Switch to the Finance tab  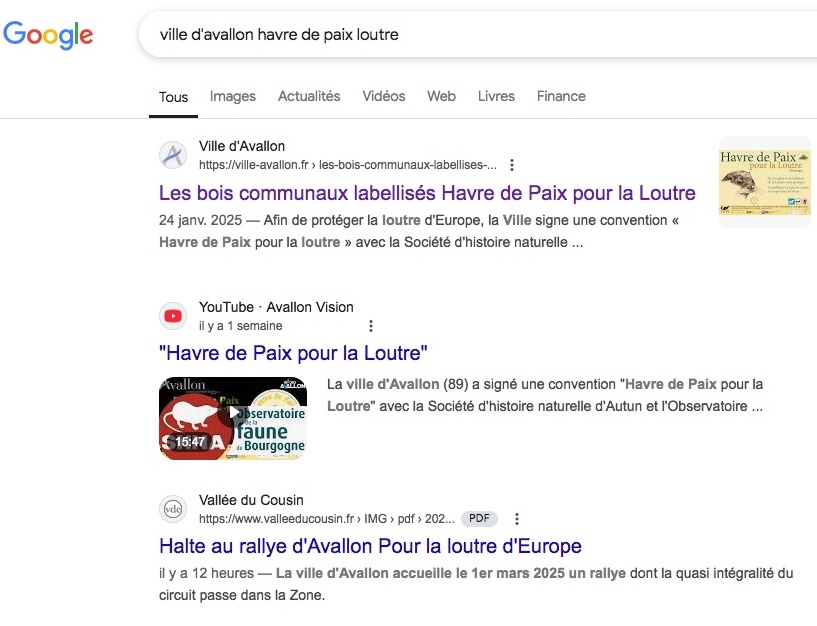(x=561, y=96)
